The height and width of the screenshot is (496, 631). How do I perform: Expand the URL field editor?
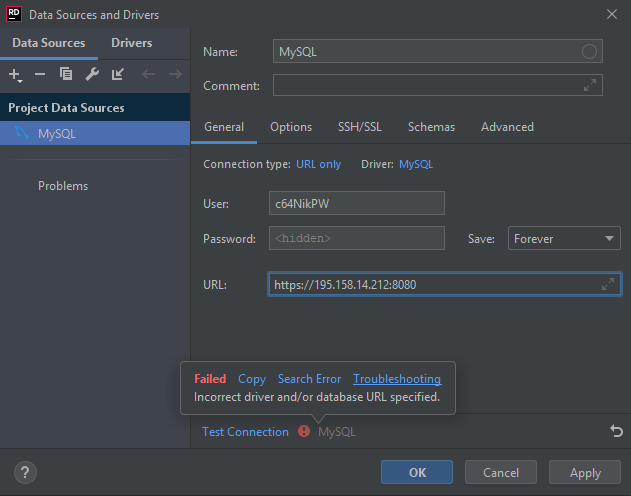pyautogui.click(x=608, y=284)
